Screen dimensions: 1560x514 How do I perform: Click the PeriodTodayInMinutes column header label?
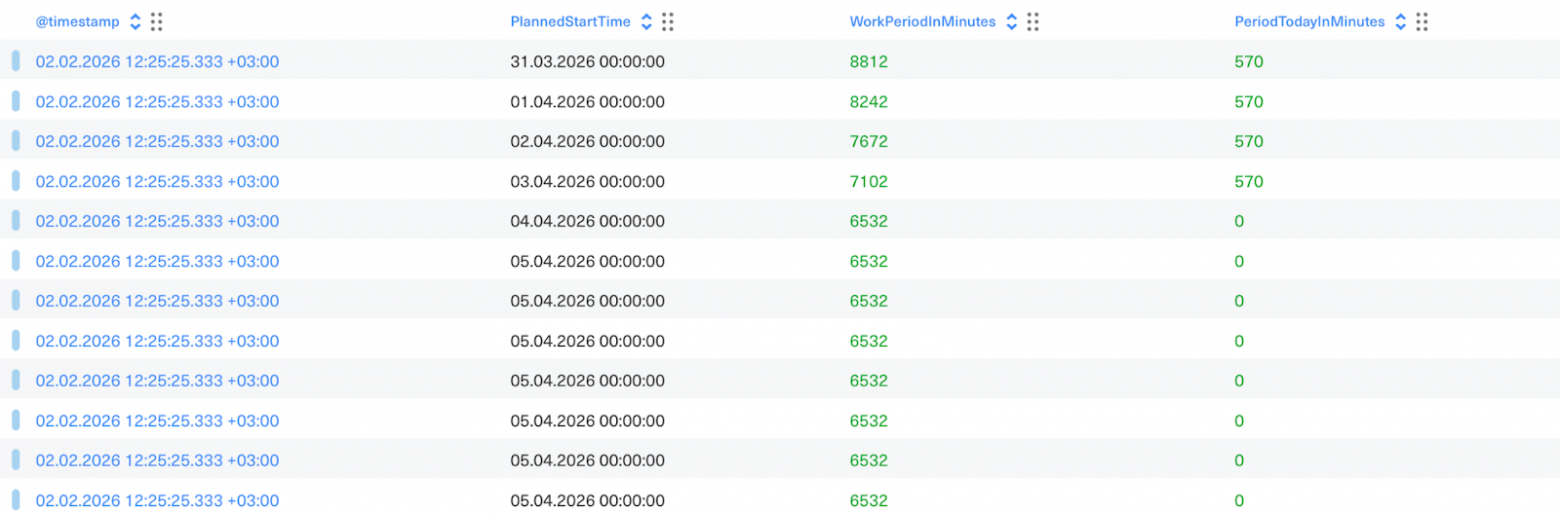point(1310,22)
